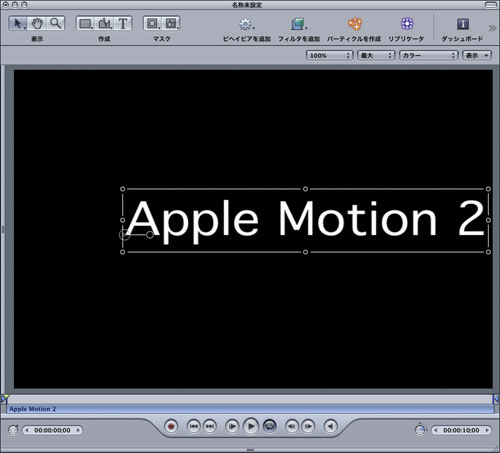
Task: Click the left pane divider handle
Action: 3,229
